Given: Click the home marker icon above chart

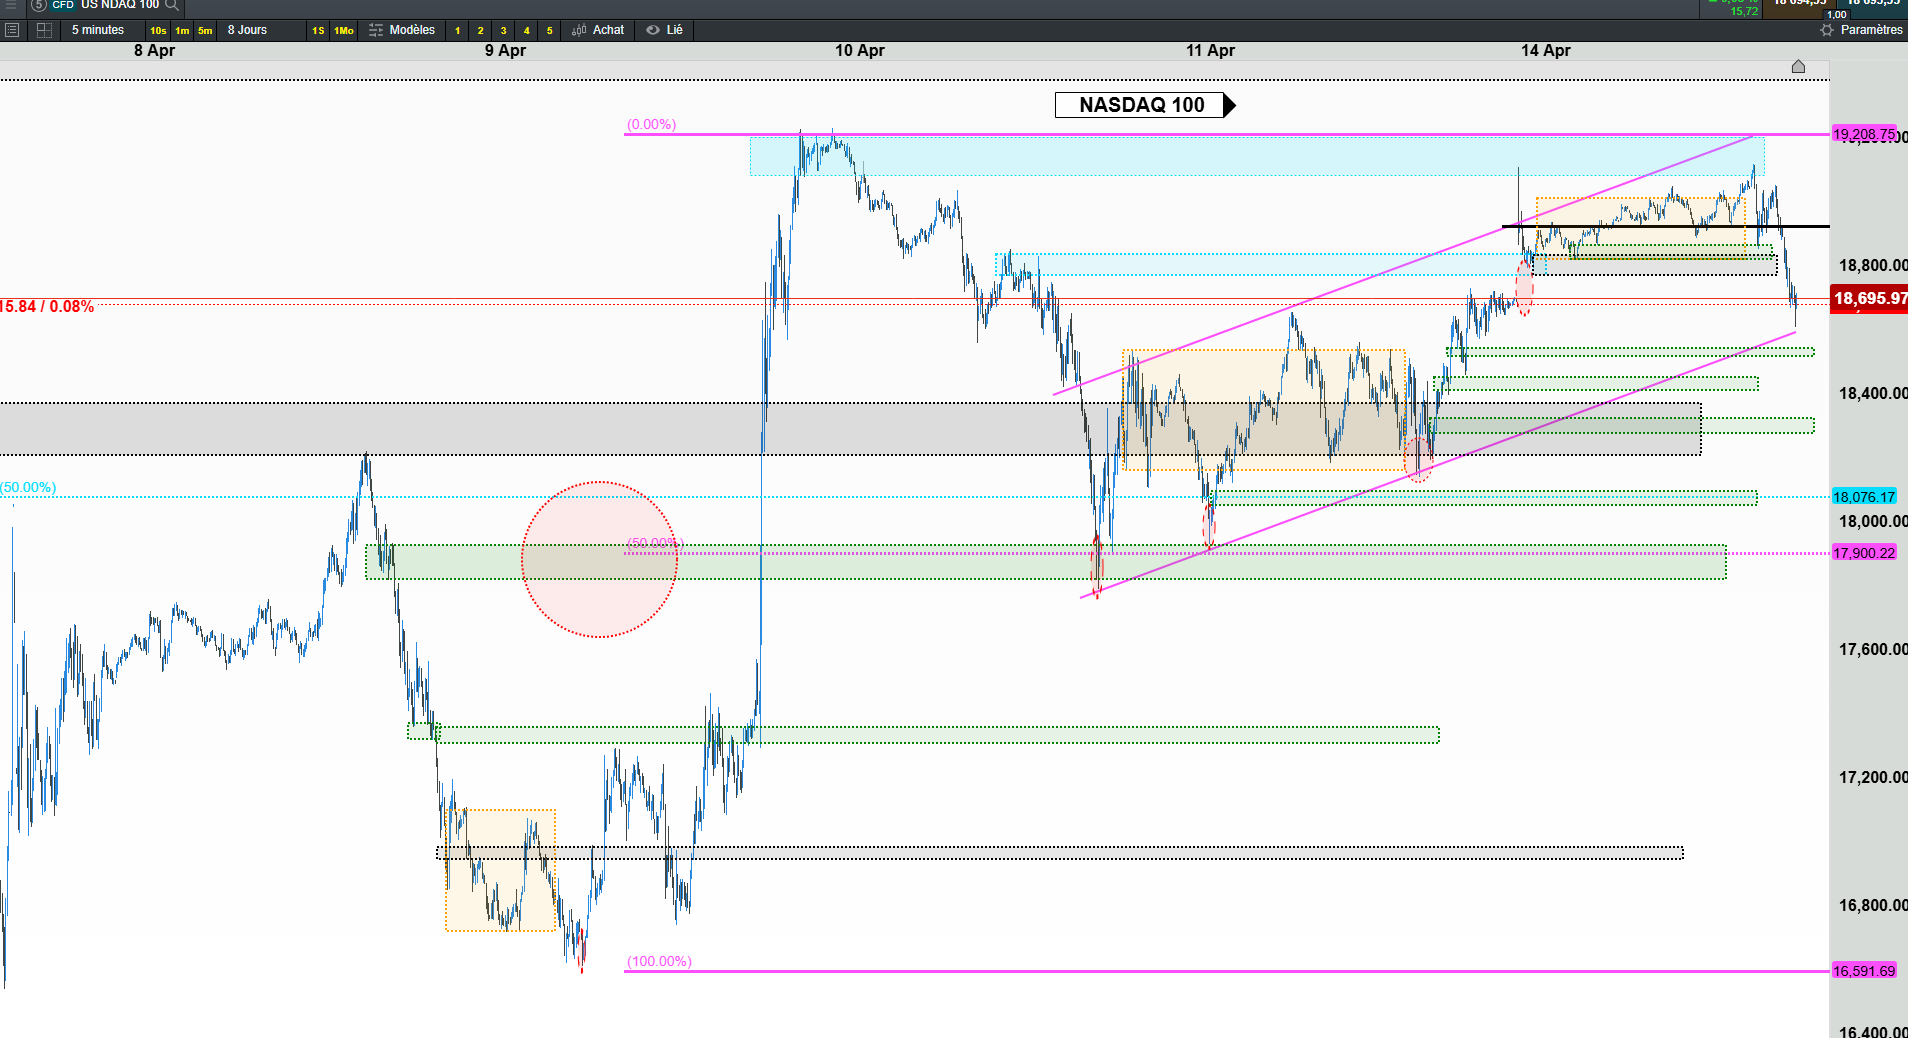Looking at the screenshot, I should tap(1798, 67).
